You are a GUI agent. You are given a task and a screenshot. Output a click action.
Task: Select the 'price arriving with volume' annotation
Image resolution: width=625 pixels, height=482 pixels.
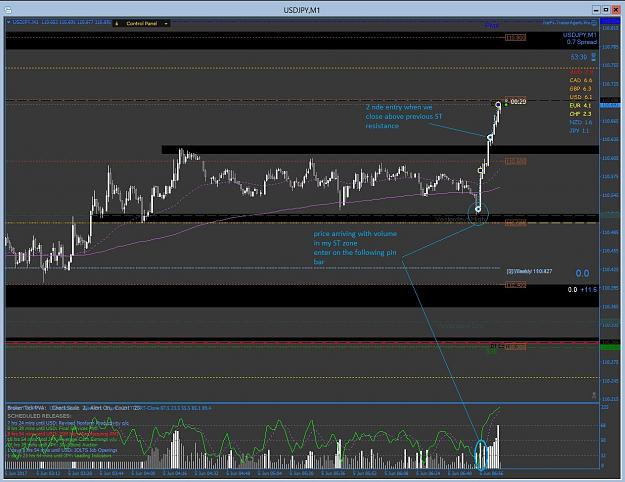point(355,248)
